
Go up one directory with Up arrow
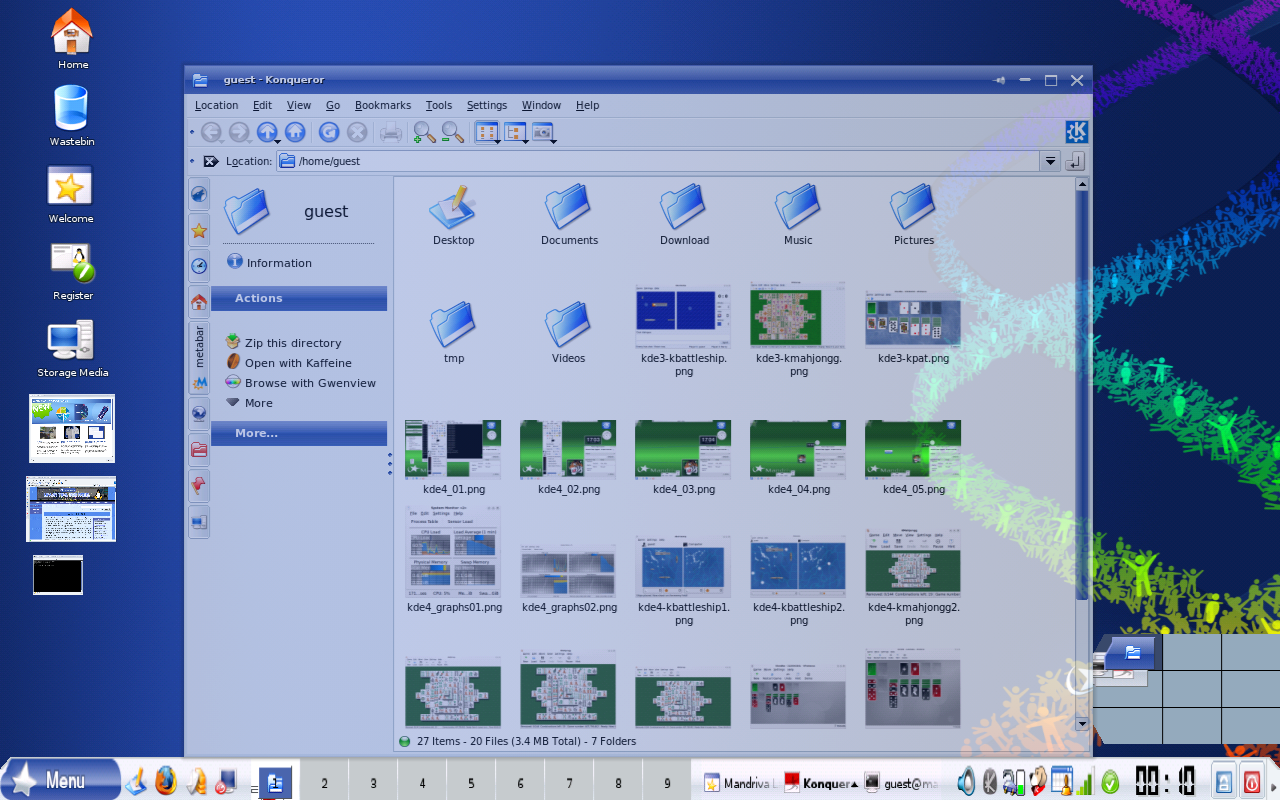[x=267, y=131]
